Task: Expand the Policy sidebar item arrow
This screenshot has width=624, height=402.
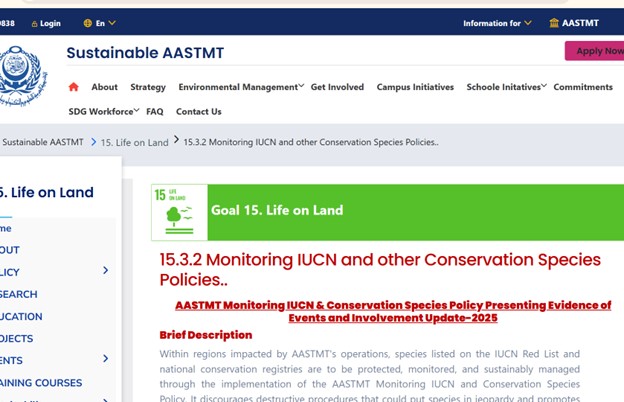Action: (x=105, y=271)
